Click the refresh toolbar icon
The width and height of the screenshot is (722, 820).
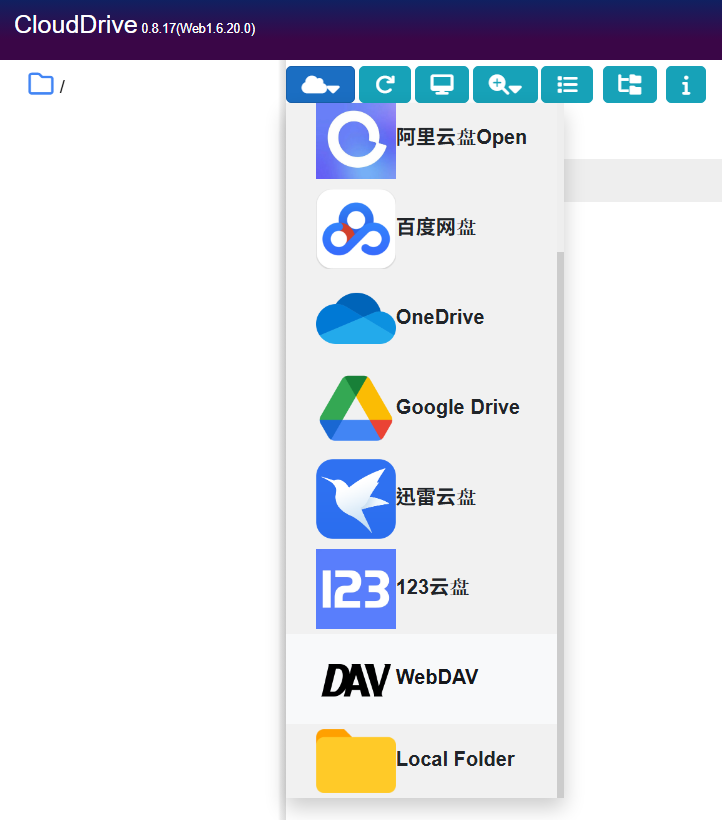385,84
